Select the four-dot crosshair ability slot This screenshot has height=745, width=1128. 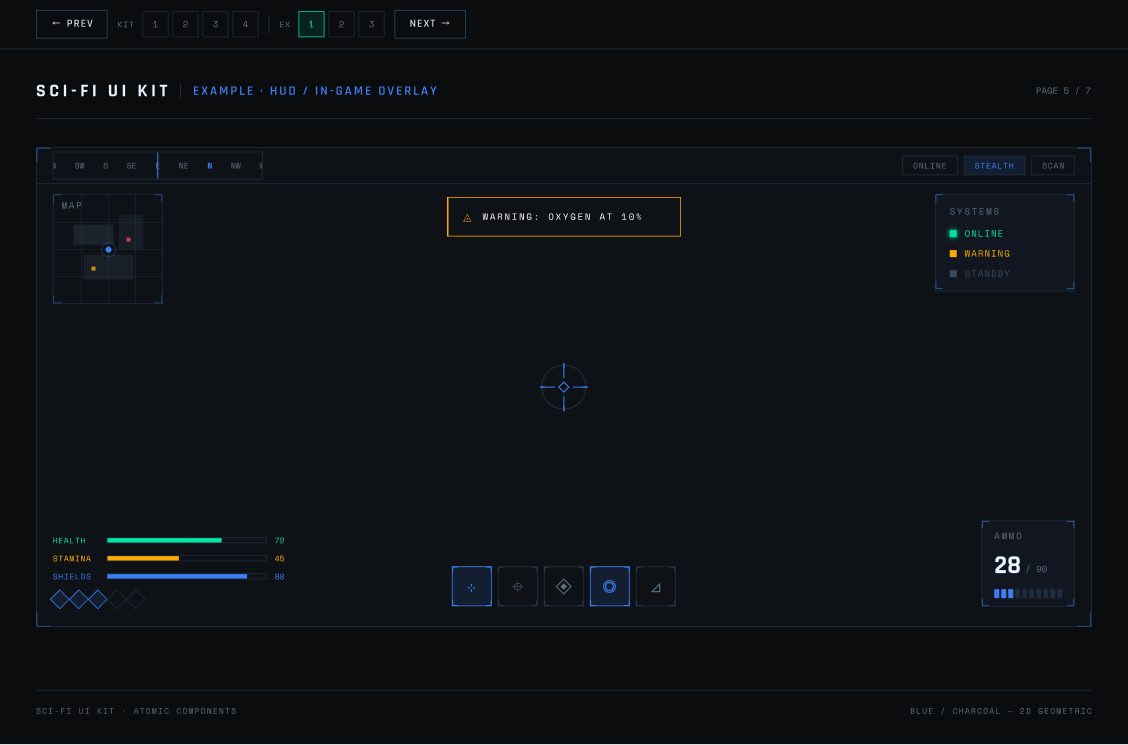(x=472, y=586)
